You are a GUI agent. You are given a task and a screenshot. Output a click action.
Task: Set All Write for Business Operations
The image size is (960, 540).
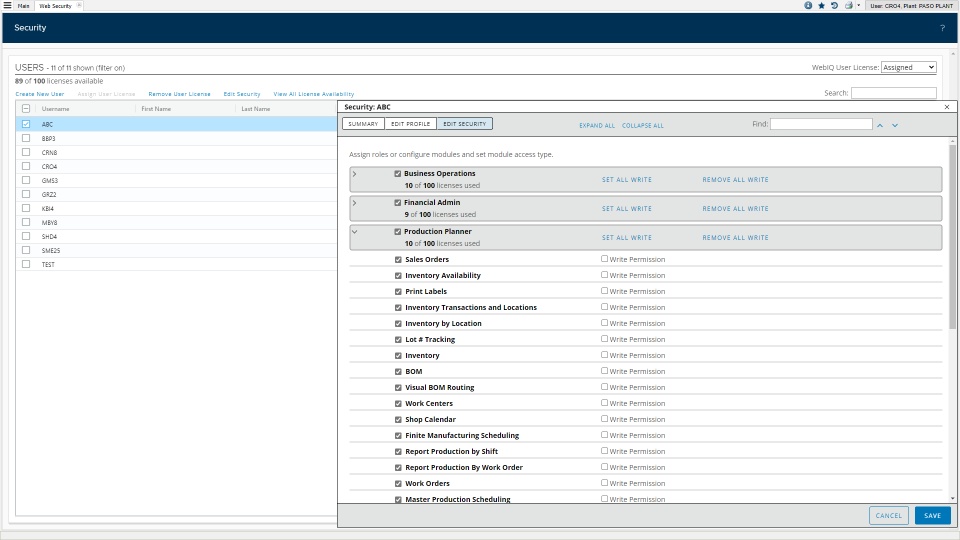tap(627, 180)
